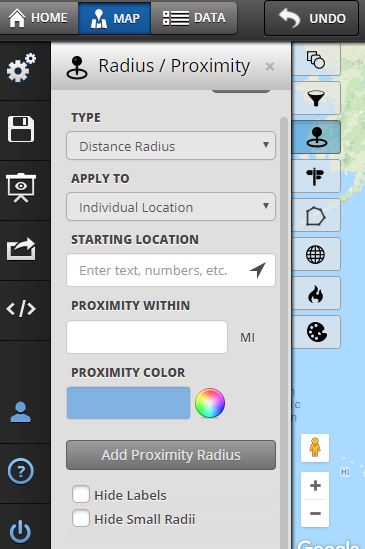The width and height of the screenshot is (365, 549).
Task: Select the grouping shapes tool
Action: coord(316,59)
